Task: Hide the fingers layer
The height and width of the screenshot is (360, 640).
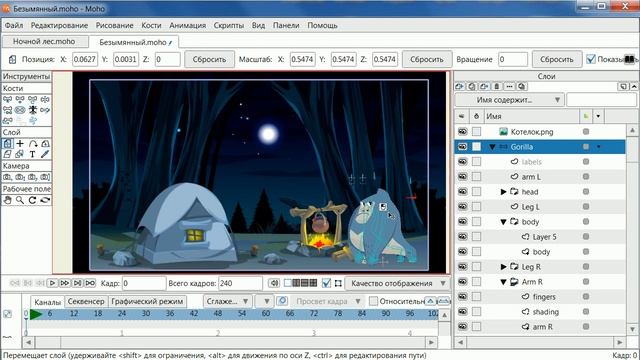Action: click(x=462, y=297)
